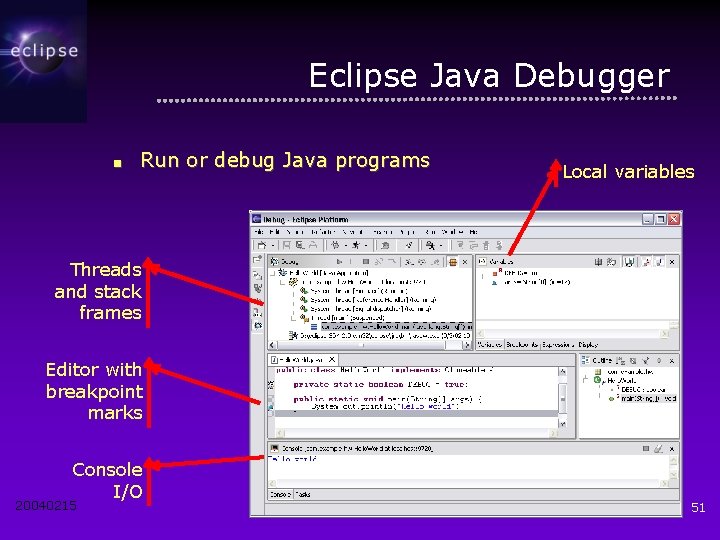Click the Run toolbar icon
The height and width of the screenshot is (540, 720).
coord(355,245)
